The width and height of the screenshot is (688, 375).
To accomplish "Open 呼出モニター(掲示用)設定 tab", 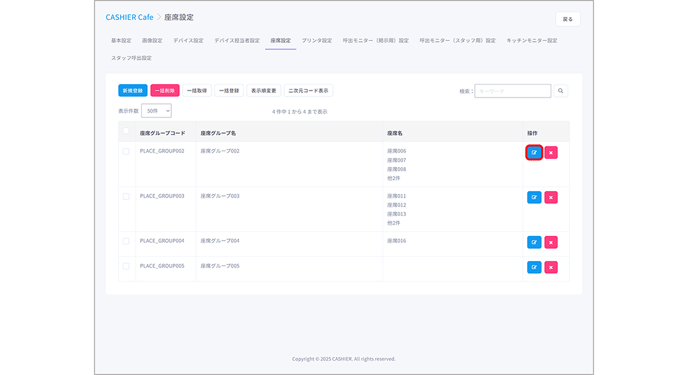I will tap(376, 40).
